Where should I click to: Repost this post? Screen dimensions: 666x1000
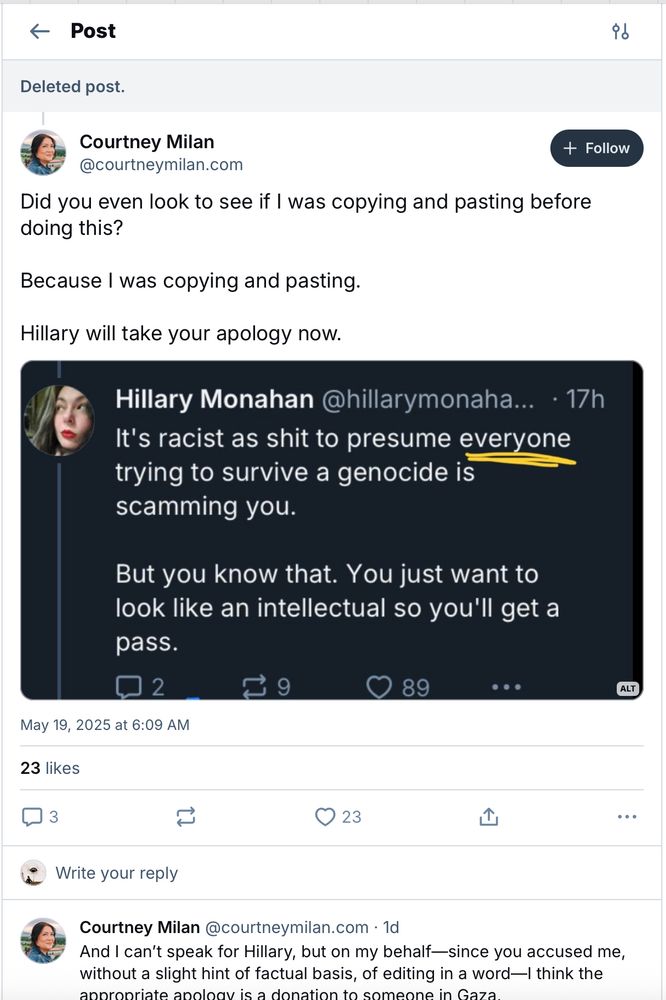[186, 817]
